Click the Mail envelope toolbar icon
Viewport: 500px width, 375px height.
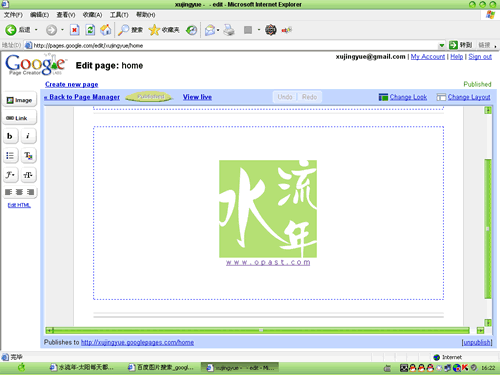210,30
